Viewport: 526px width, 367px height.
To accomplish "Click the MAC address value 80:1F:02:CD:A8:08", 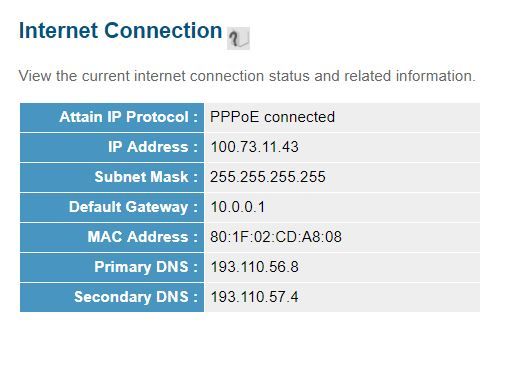I will (x=276, y=237).
